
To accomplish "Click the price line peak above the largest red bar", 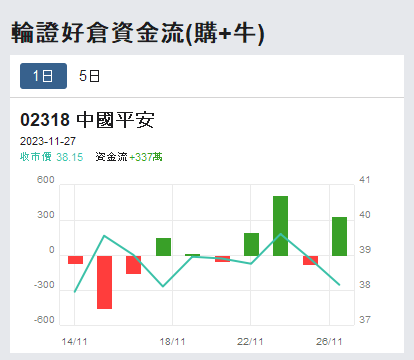I will coord(104,236).
